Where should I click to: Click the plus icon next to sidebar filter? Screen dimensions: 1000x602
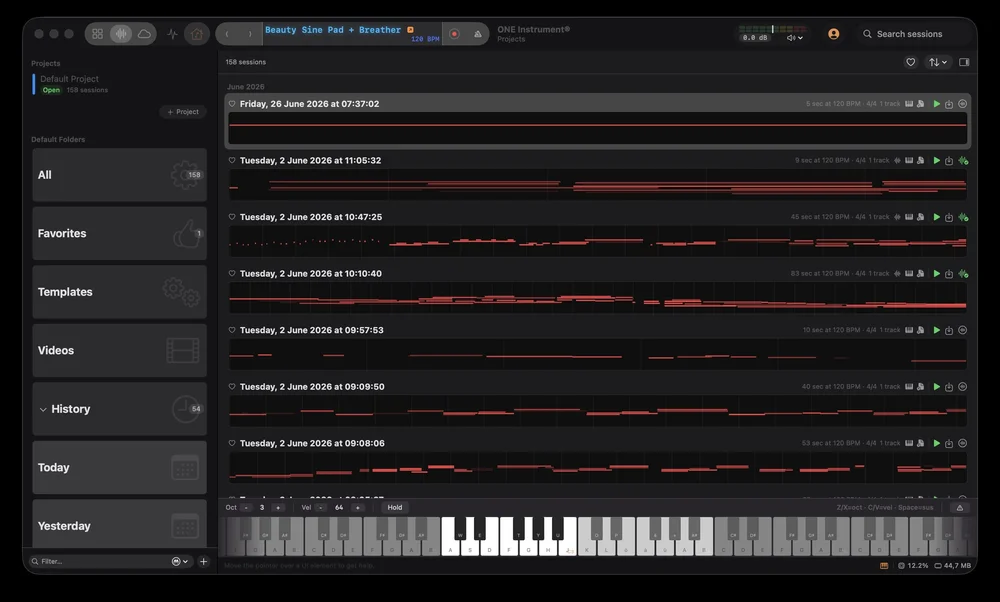click(203, 561)
